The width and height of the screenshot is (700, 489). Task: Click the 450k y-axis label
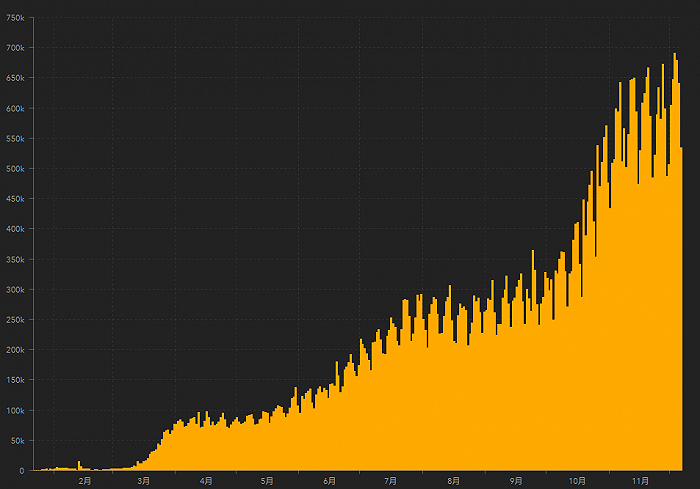click(15, 199)
